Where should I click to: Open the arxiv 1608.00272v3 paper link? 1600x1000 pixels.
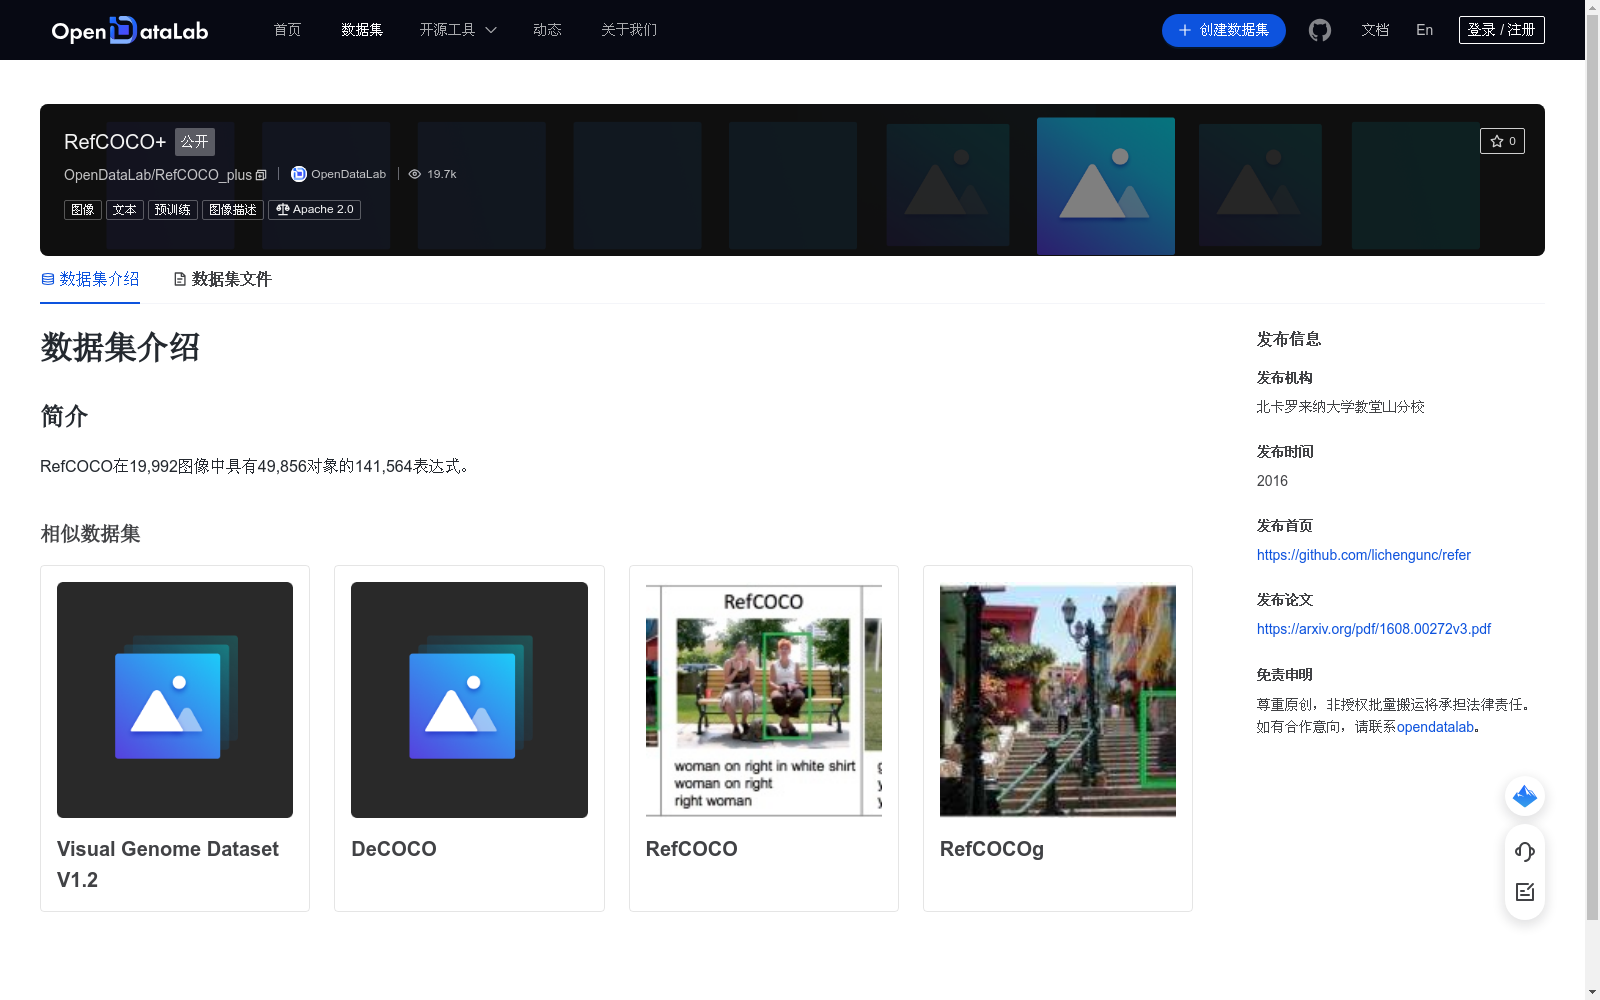(1374, 629)
